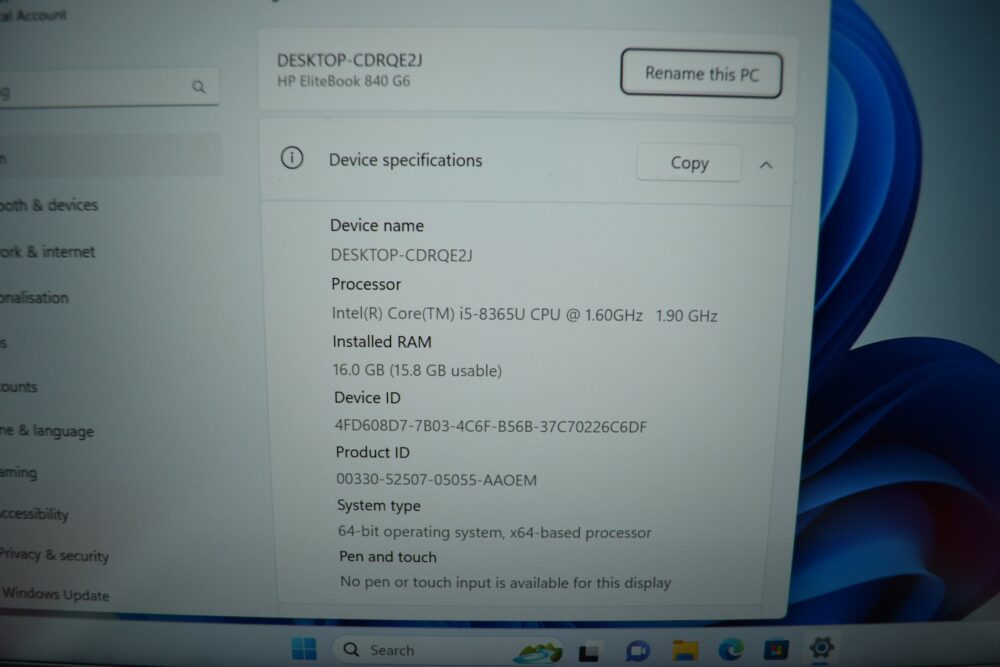Click the landscape search highlight icon

tap(539, 652)
